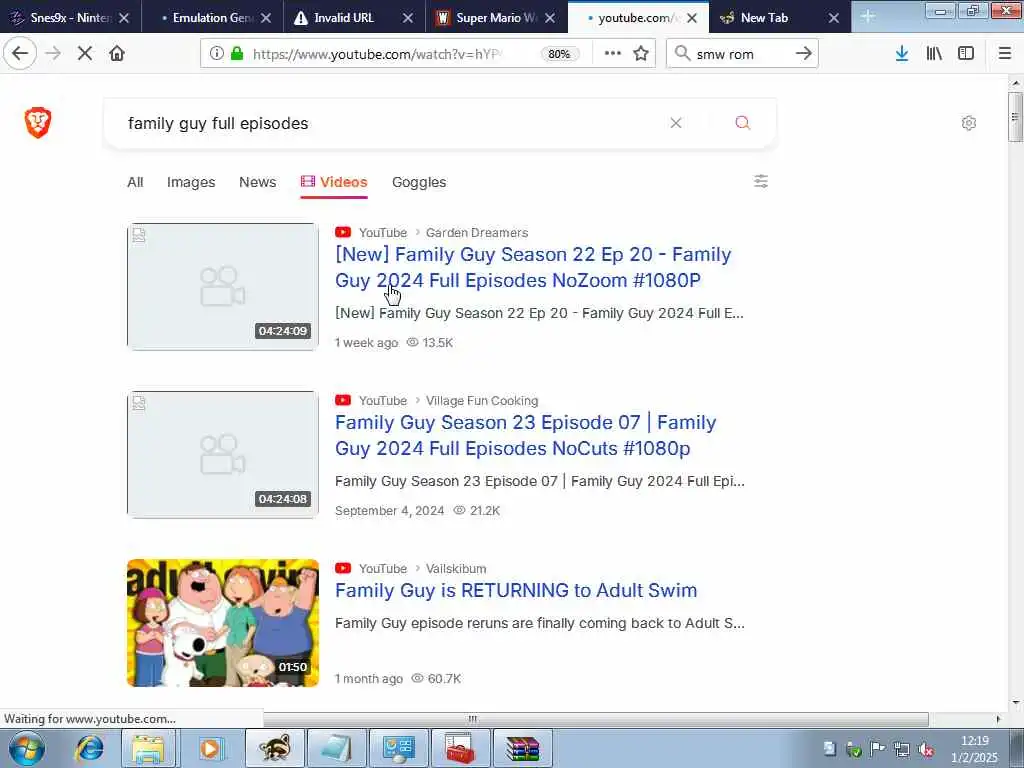Click the 80% zoom level indicator

tap(559, 54)
